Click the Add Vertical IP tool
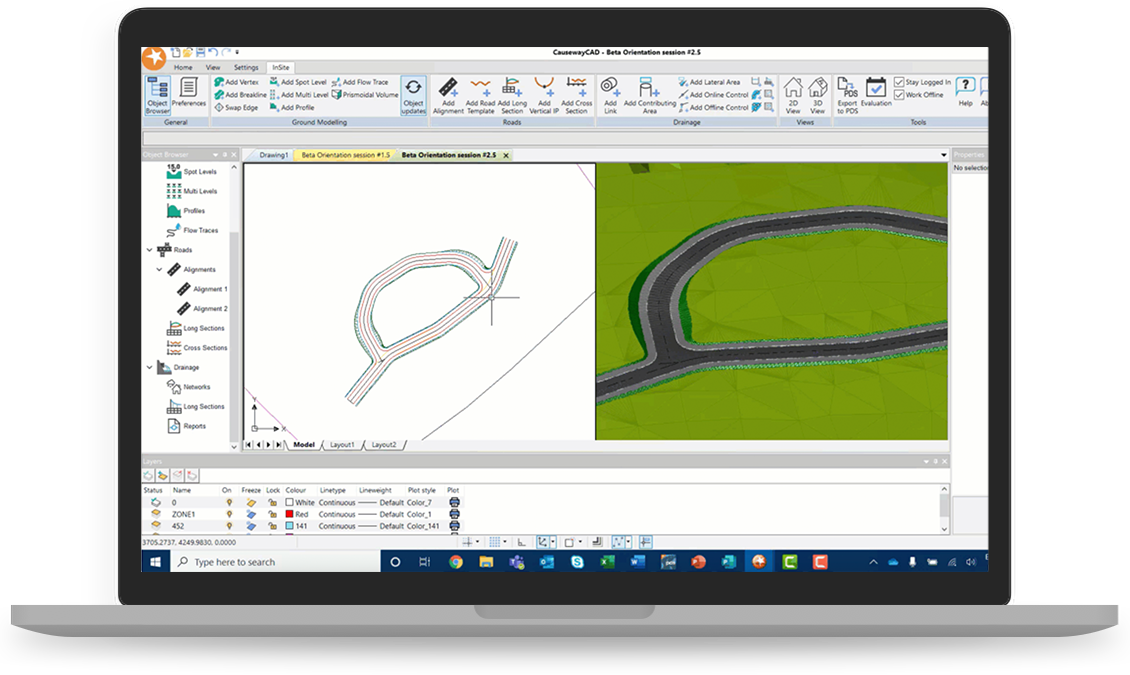The width and height of the screenshot is (1130, 675). click(x=546, y=93)
